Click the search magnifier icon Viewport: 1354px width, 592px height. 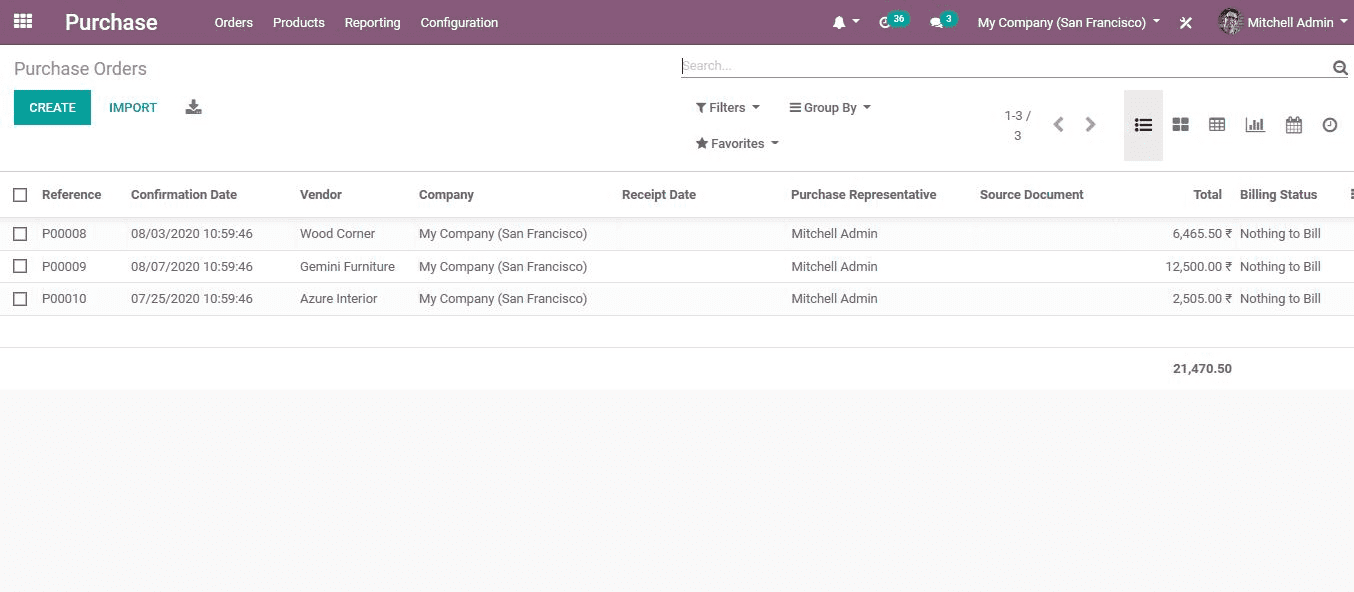tap(1340, 67)
